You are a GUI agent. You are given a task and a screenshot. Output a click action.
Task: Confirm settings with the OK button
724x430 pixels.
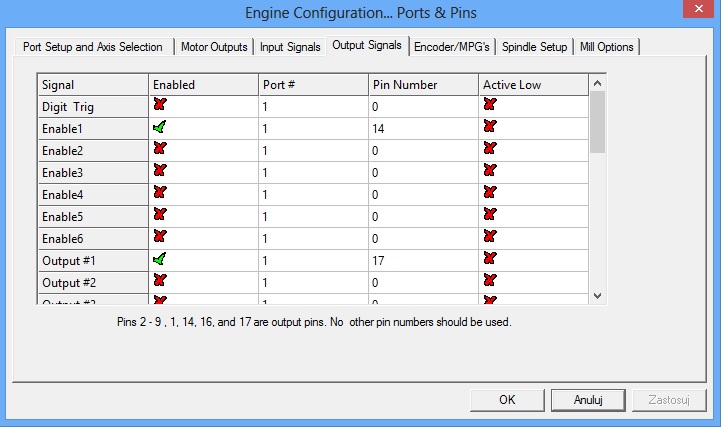click(507, 400)
